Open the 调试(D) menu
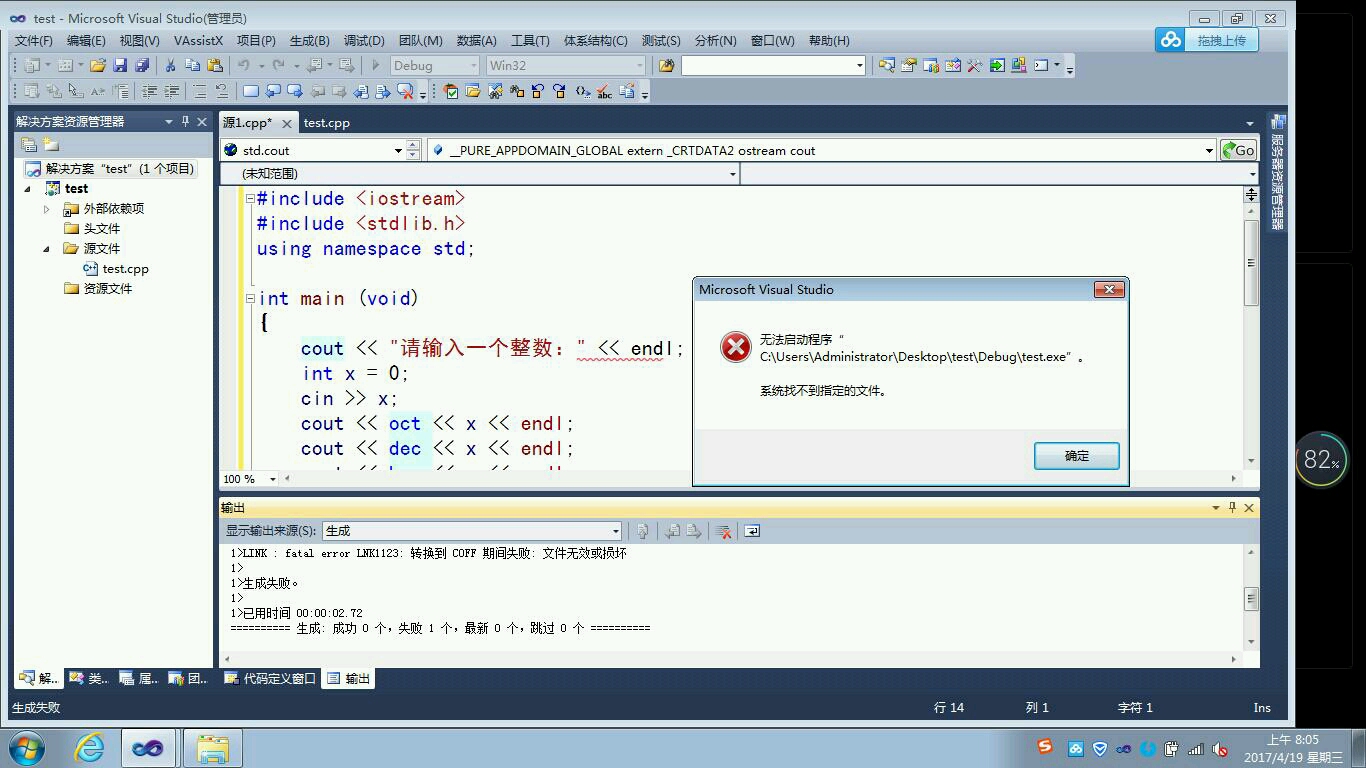 (x=364, y=40)
